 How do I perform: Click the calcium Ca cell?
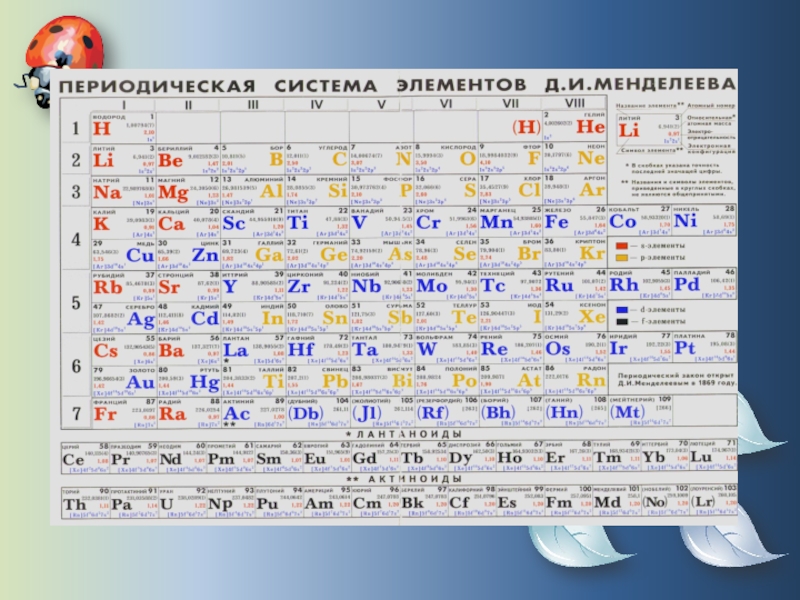[188, 223]
